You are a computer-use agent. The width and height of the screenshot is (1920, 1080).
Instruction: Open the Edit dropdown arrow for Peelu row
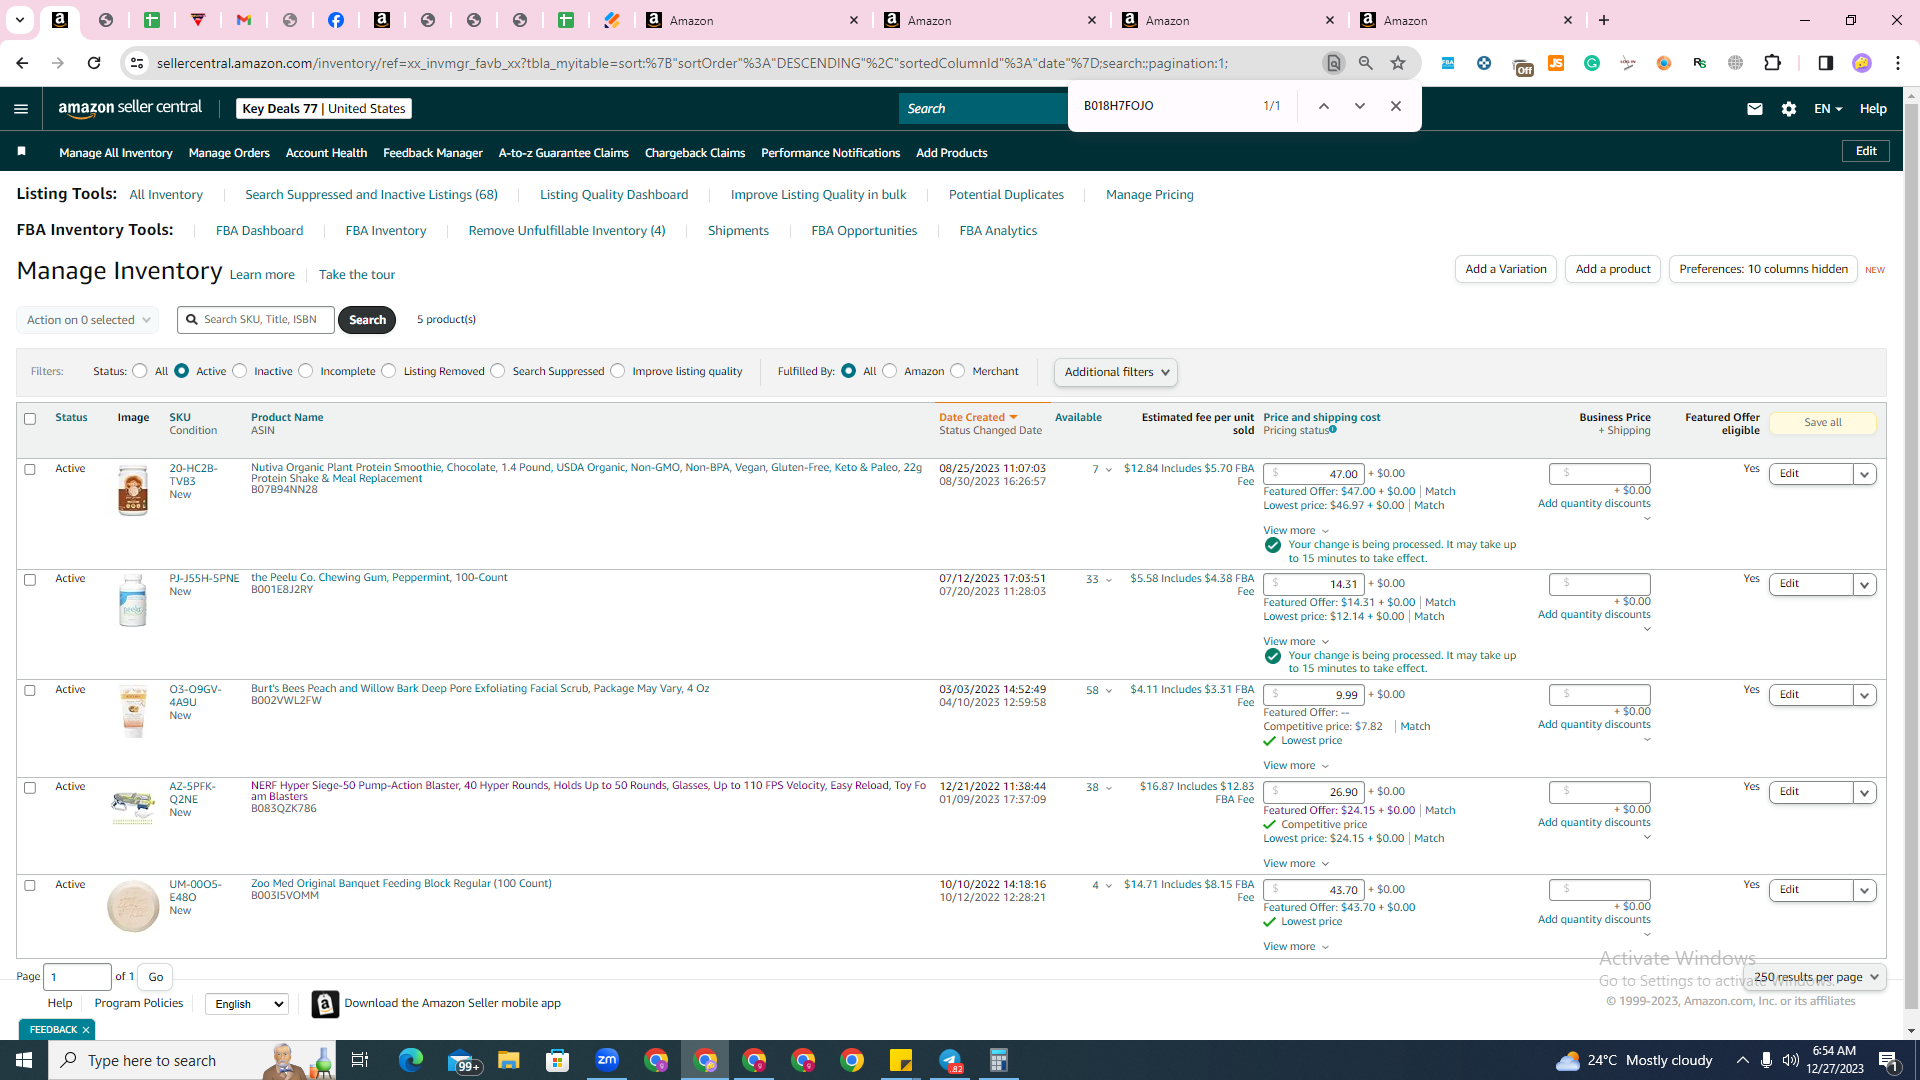(1865, 584)
